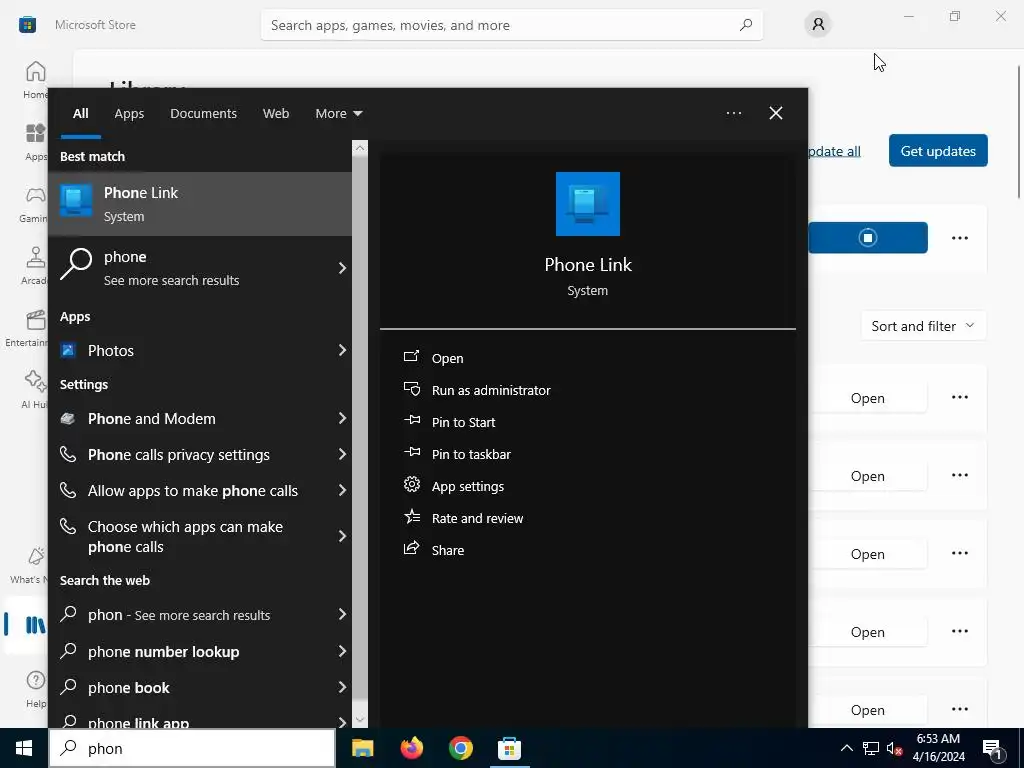Click the Microsoft Store taskbar icon
1024x768 pixels.
[x=509, y=748]
